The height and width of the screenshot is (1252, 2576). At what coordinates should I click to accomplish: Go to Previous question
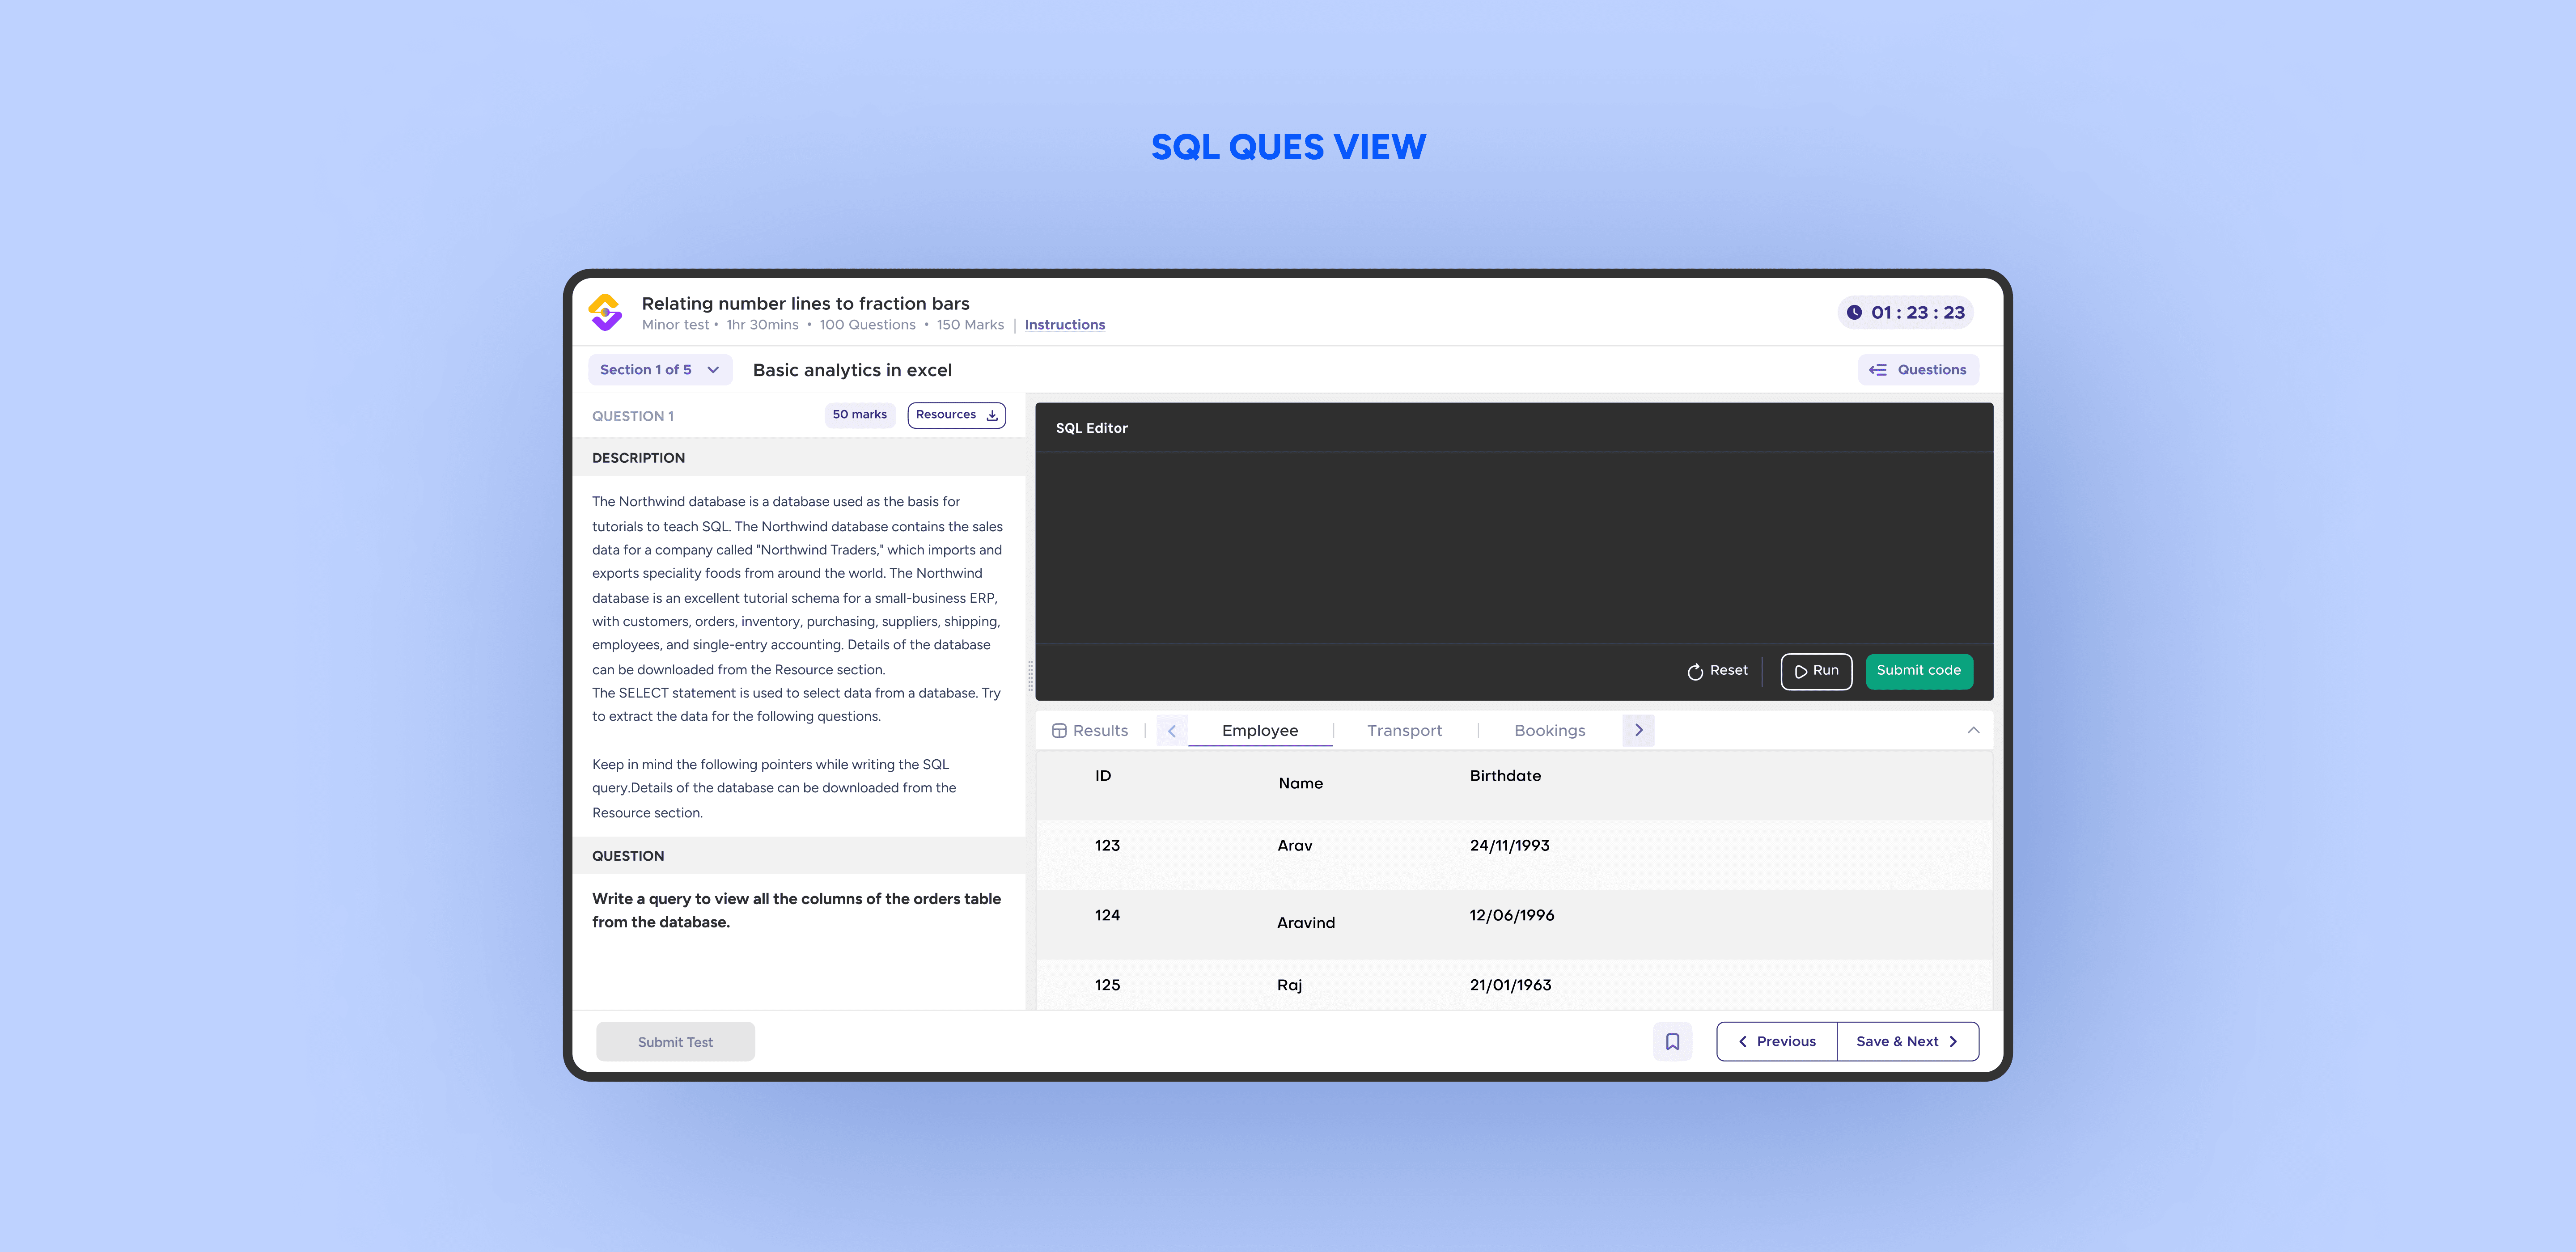pos(1776,1041)
